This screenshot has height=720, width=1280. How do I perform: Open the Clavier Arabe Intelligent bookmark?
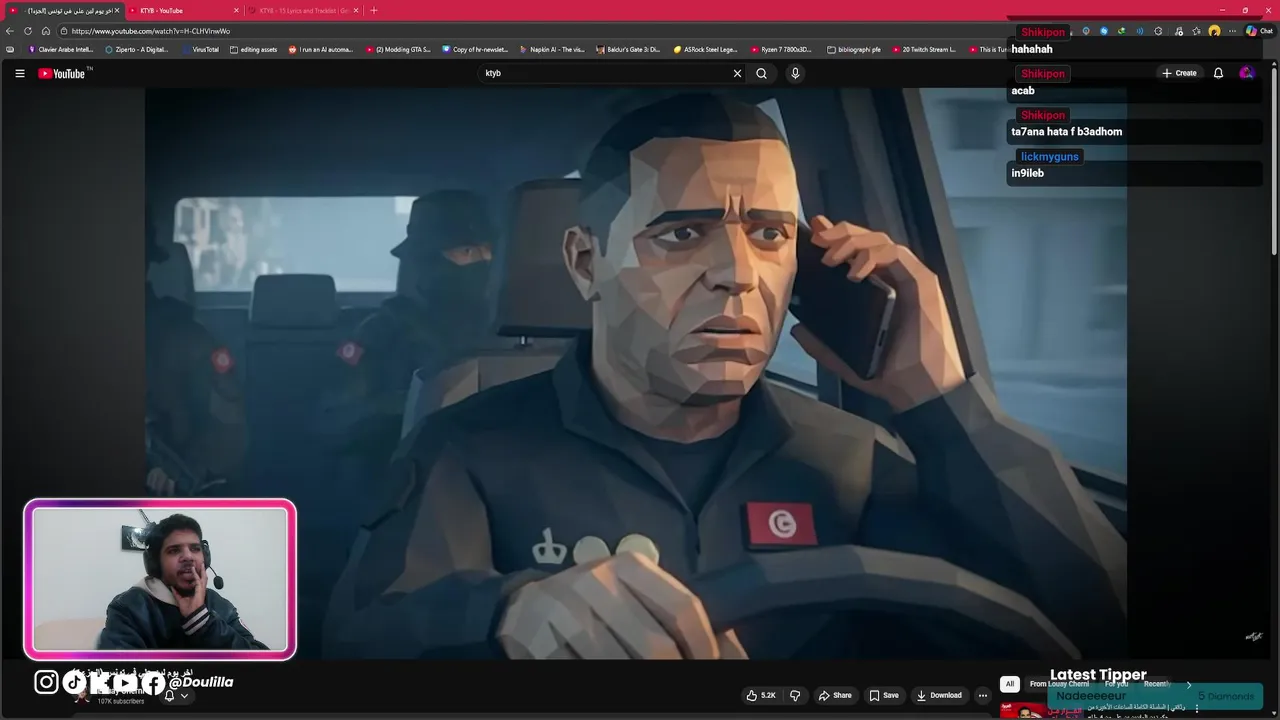[x=61, y=49]
